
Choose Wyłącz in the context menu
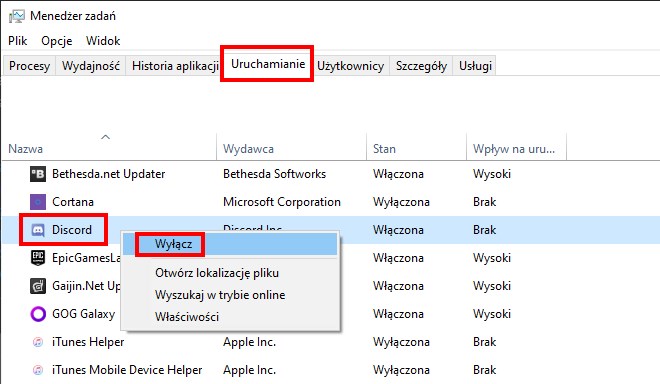(x=230, y=244)
